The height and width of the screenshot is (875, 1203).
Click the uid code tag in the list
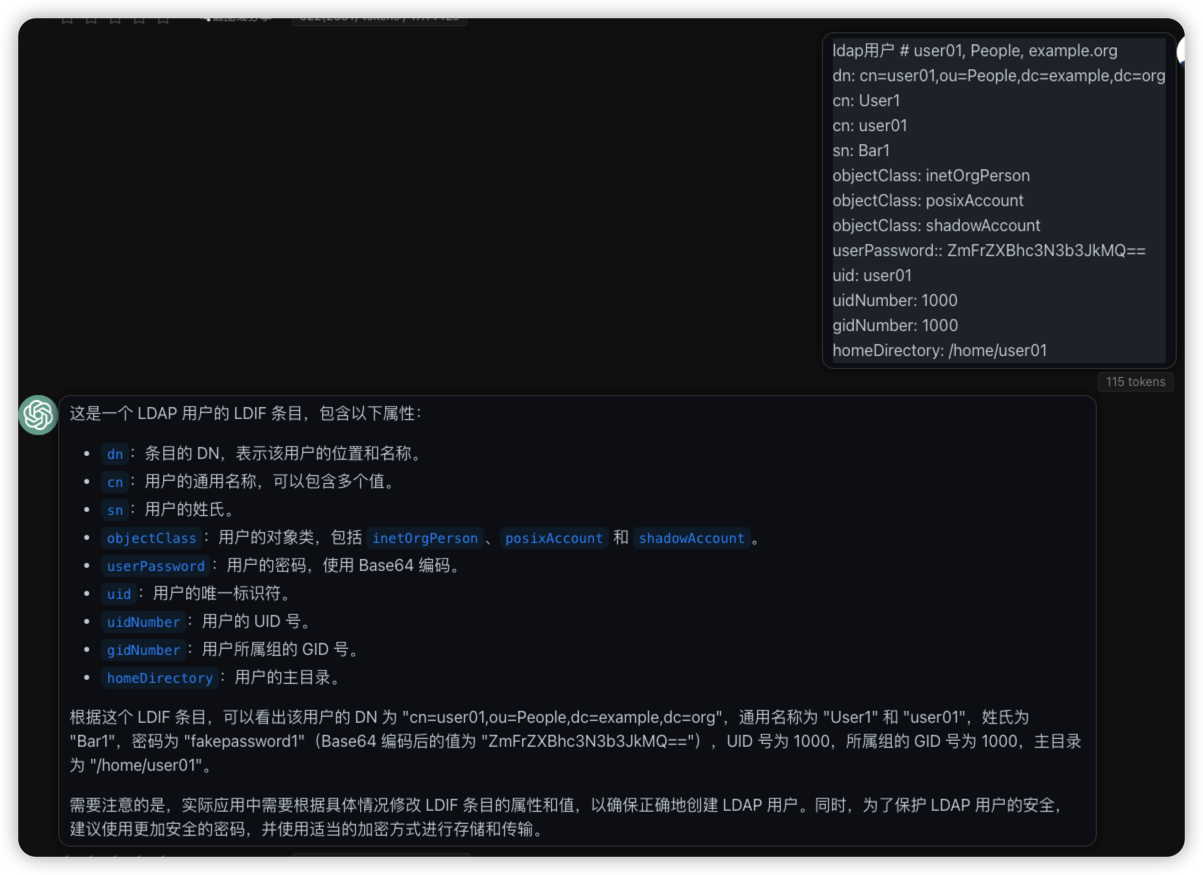[119, 594]
